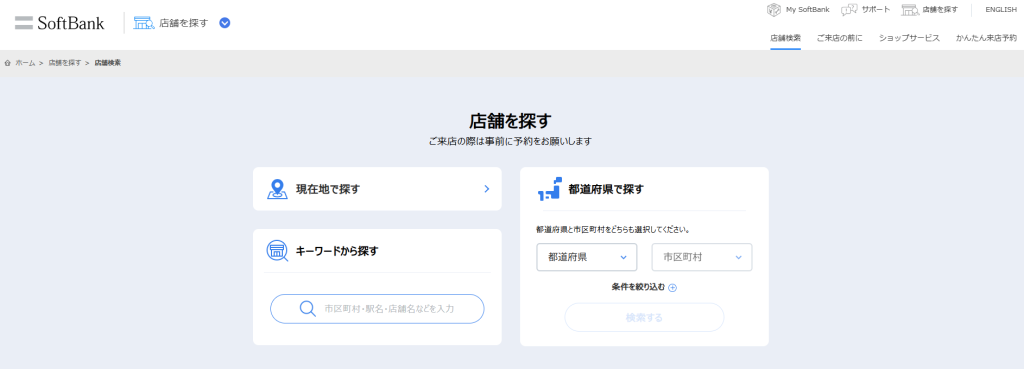
Task: Click the キーワードから探す heading
Action: point(337,251)
